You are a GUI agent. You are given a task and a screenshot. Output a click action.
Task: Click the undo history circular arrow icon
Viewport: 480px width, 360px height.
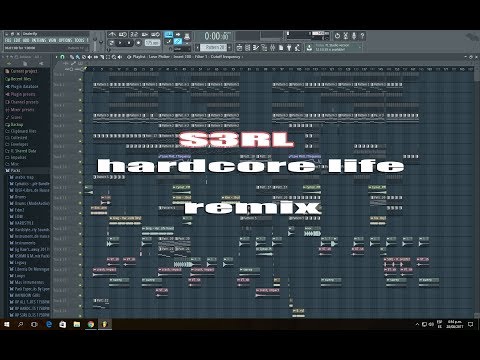[x=337, y=36]
